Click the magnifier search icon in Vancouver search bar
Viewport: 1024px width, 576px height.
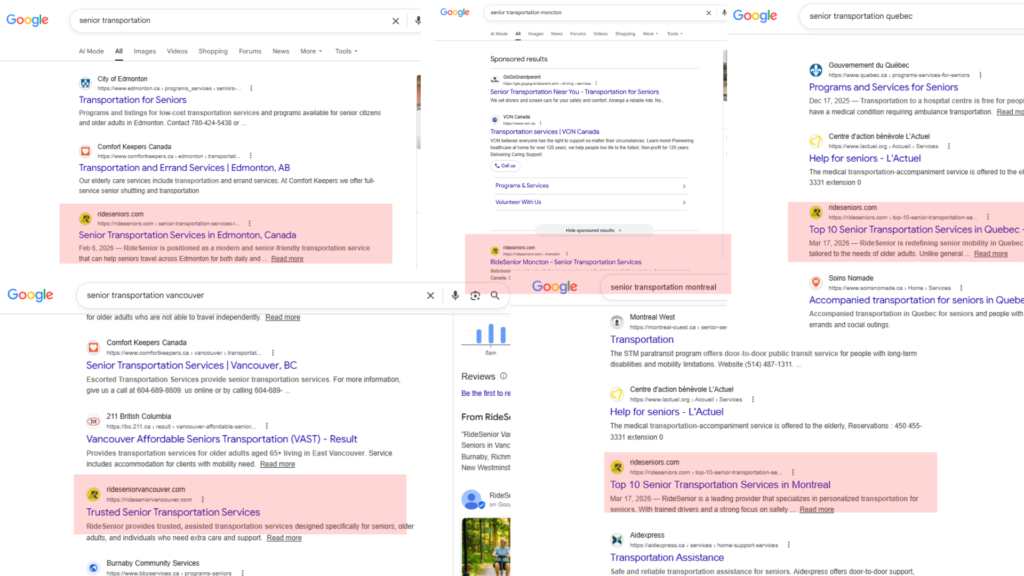495,295
